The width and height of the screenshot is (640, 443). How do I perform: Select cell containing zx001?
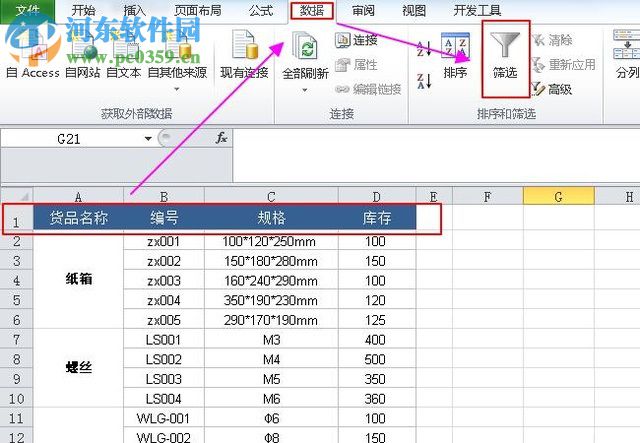tap(164, 241)
